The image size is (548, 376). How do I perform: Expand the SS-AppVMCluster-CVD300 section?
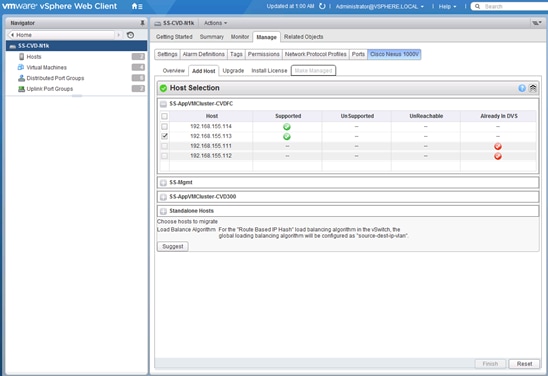[x=163, y=197]
